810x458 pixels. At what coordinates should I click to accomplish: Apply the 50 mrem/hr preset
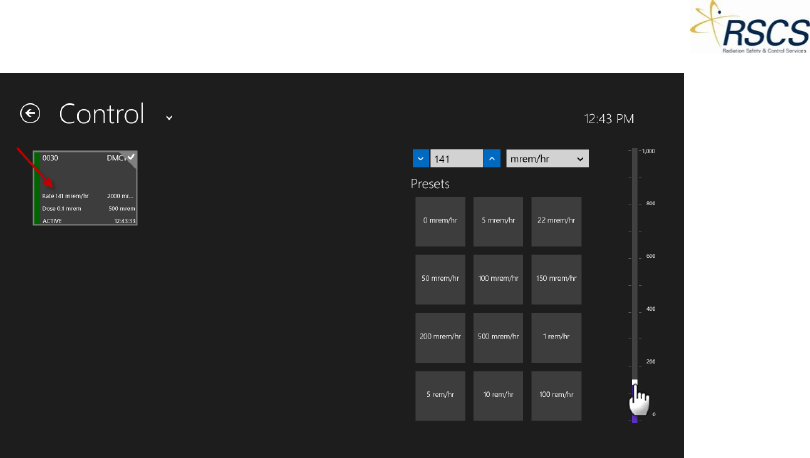click(x=440, y=279)
